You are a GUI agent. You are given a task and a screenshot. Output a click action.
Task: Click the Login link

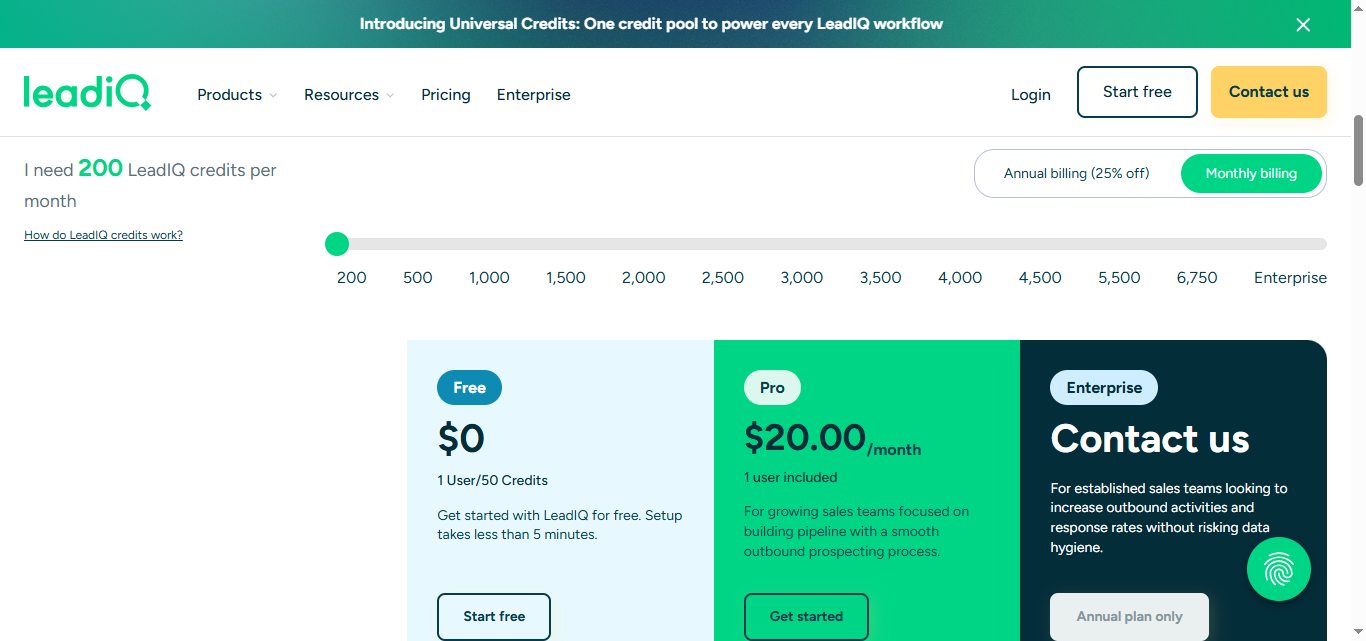(x=1031, y=94)
